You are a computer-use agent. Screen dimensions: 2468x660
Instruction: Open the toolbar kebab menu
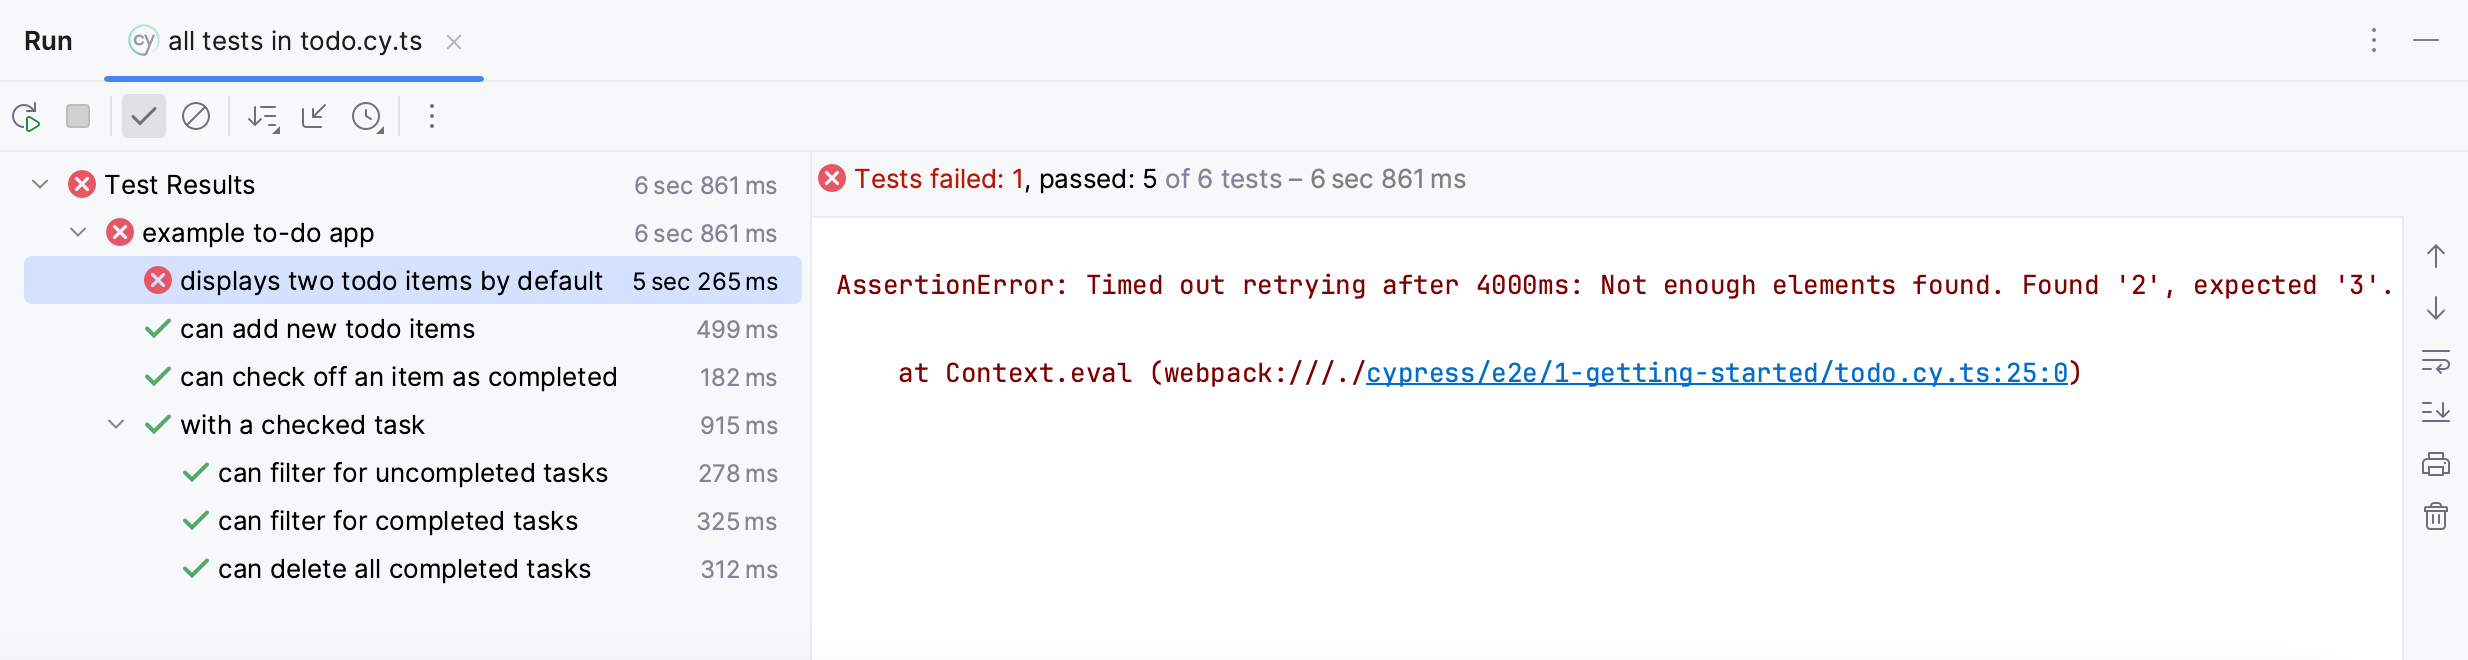pos(431,116)
